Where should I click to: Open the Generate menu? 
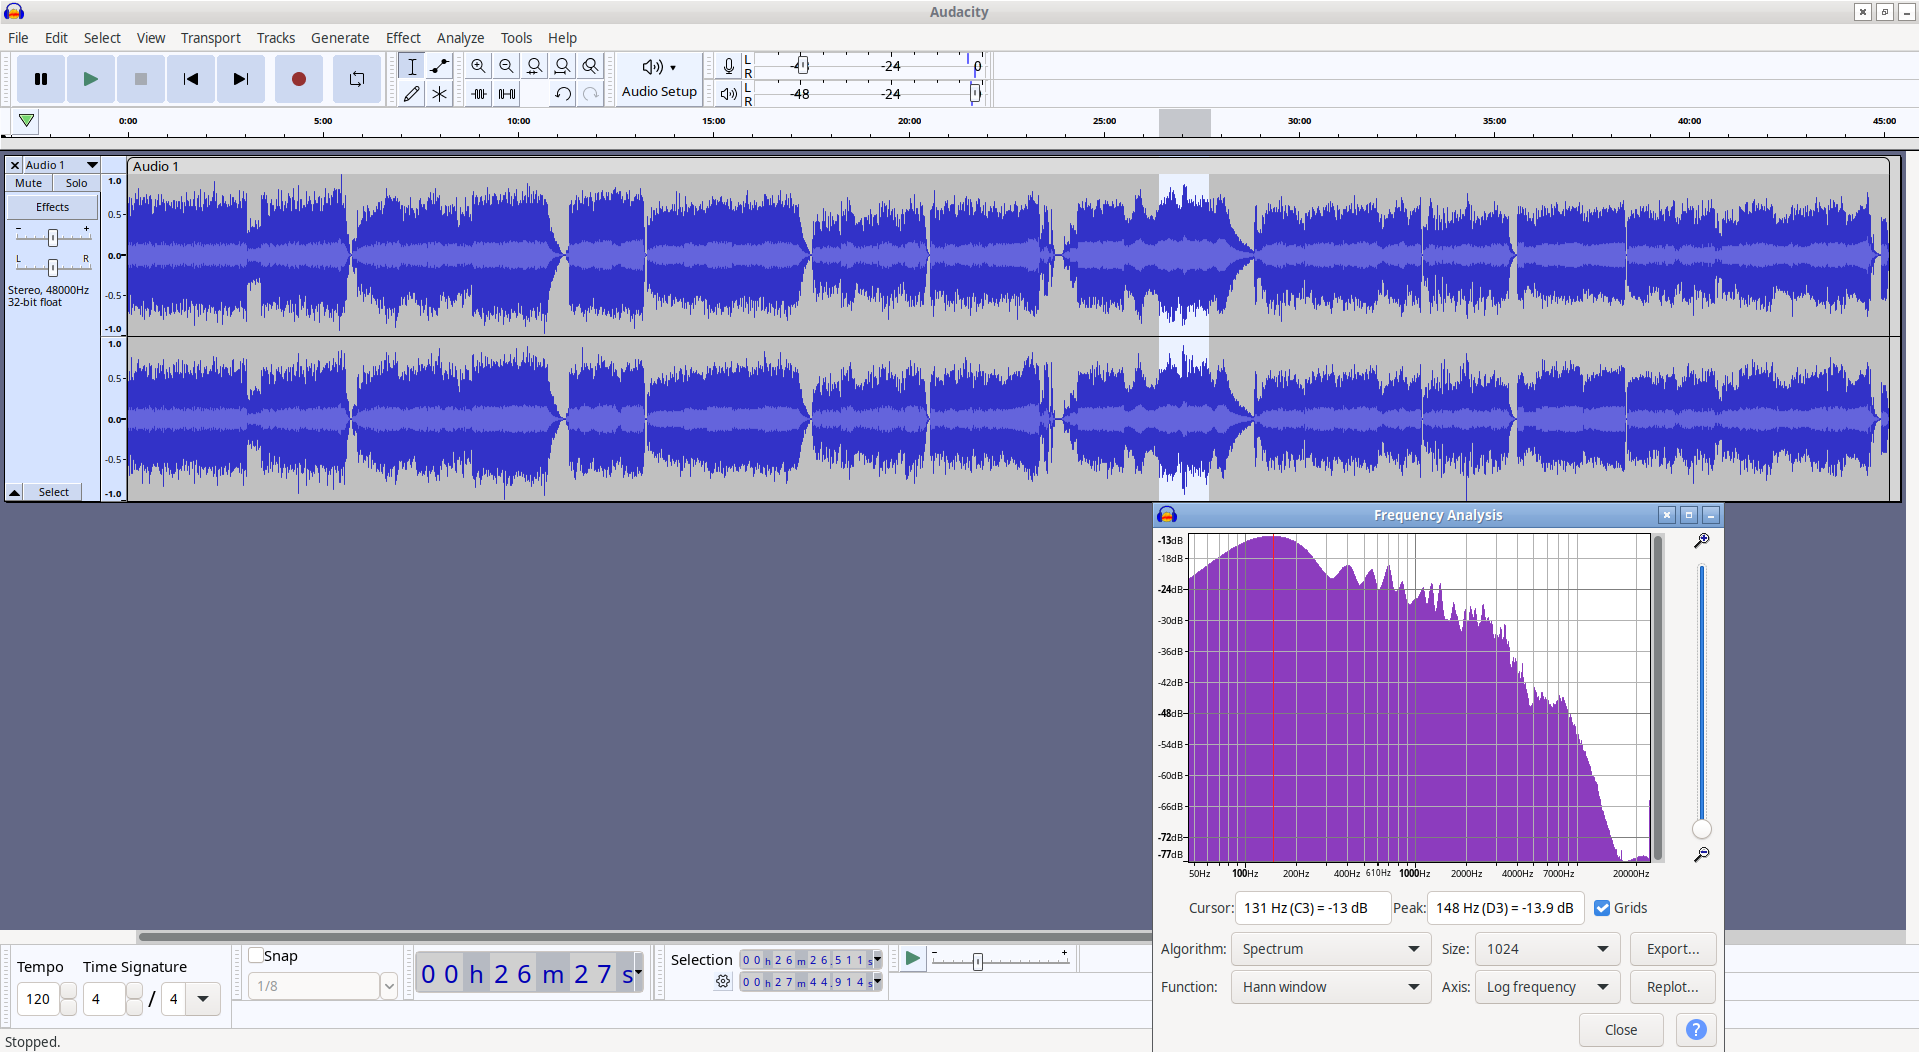(x=340, y=38)
